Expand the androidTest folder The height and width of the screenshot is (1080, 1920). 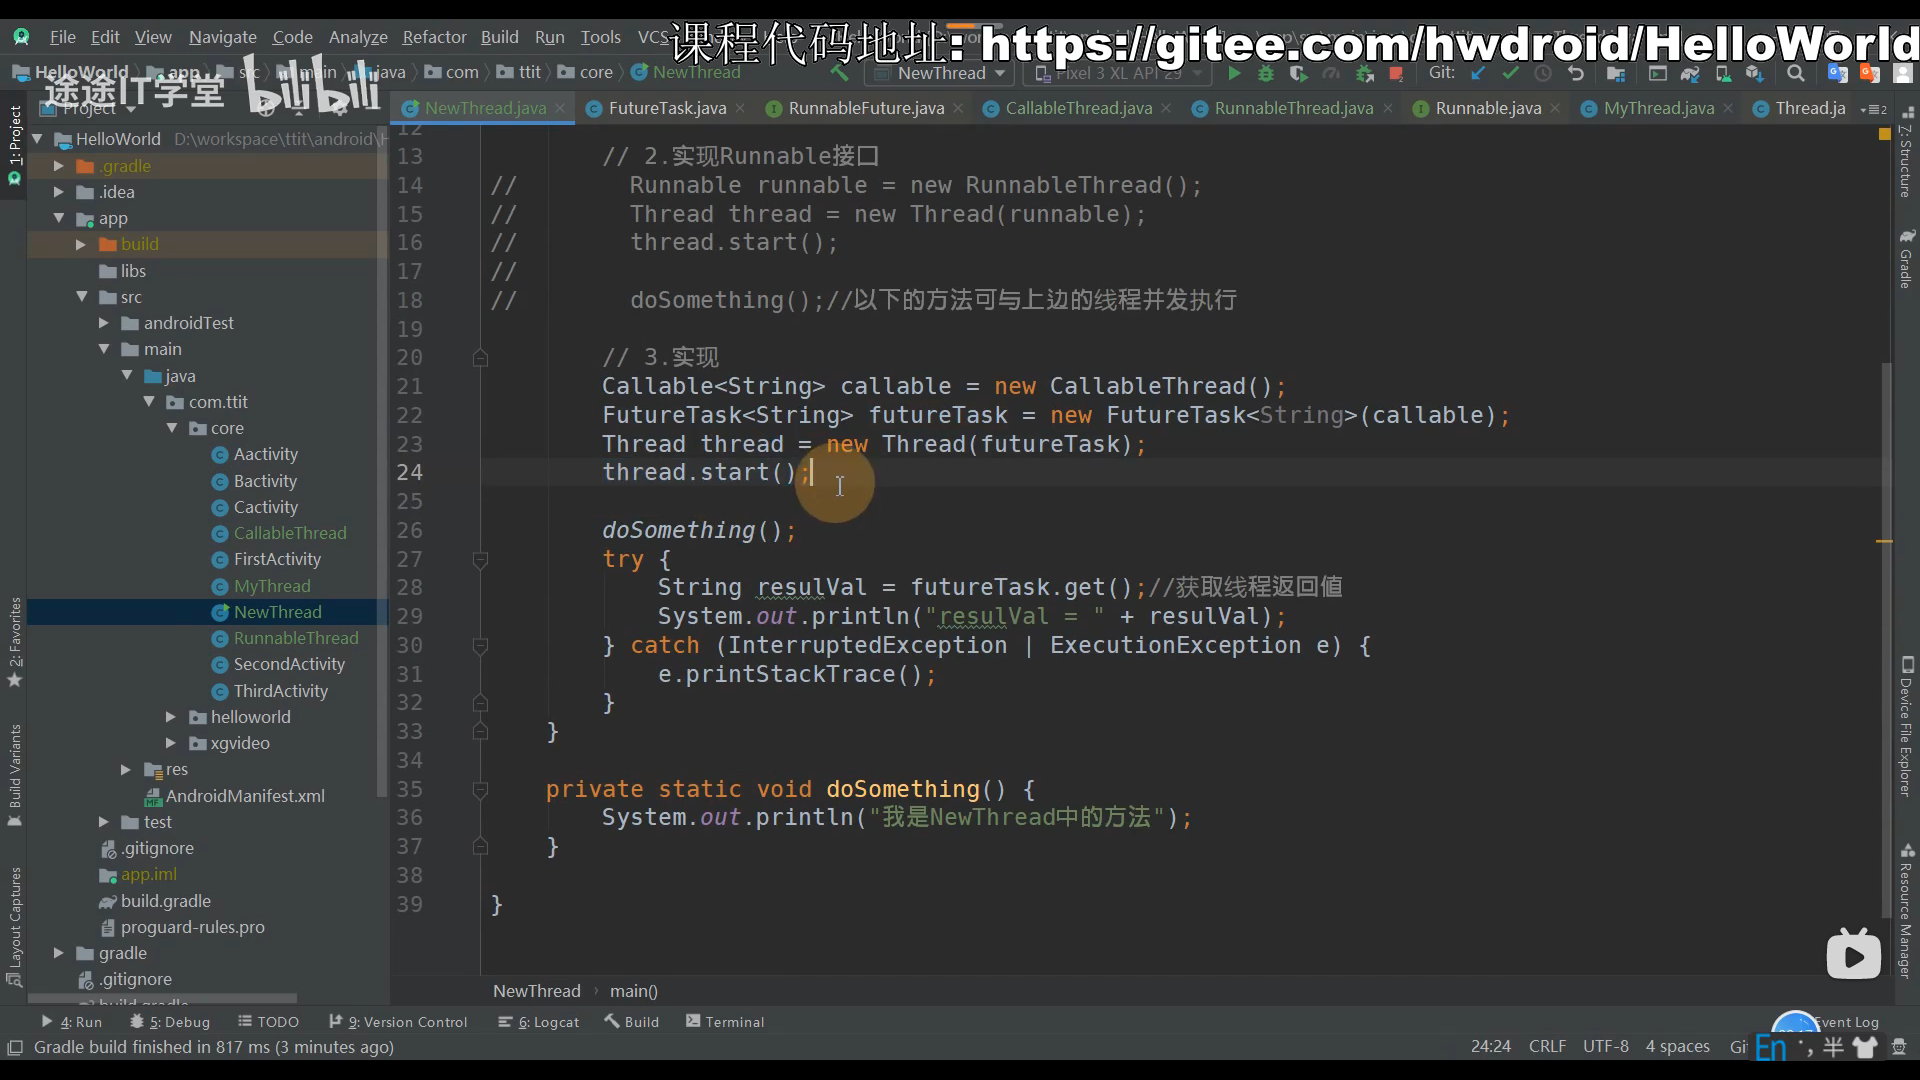pyautogui.click(x=104, y=323)
